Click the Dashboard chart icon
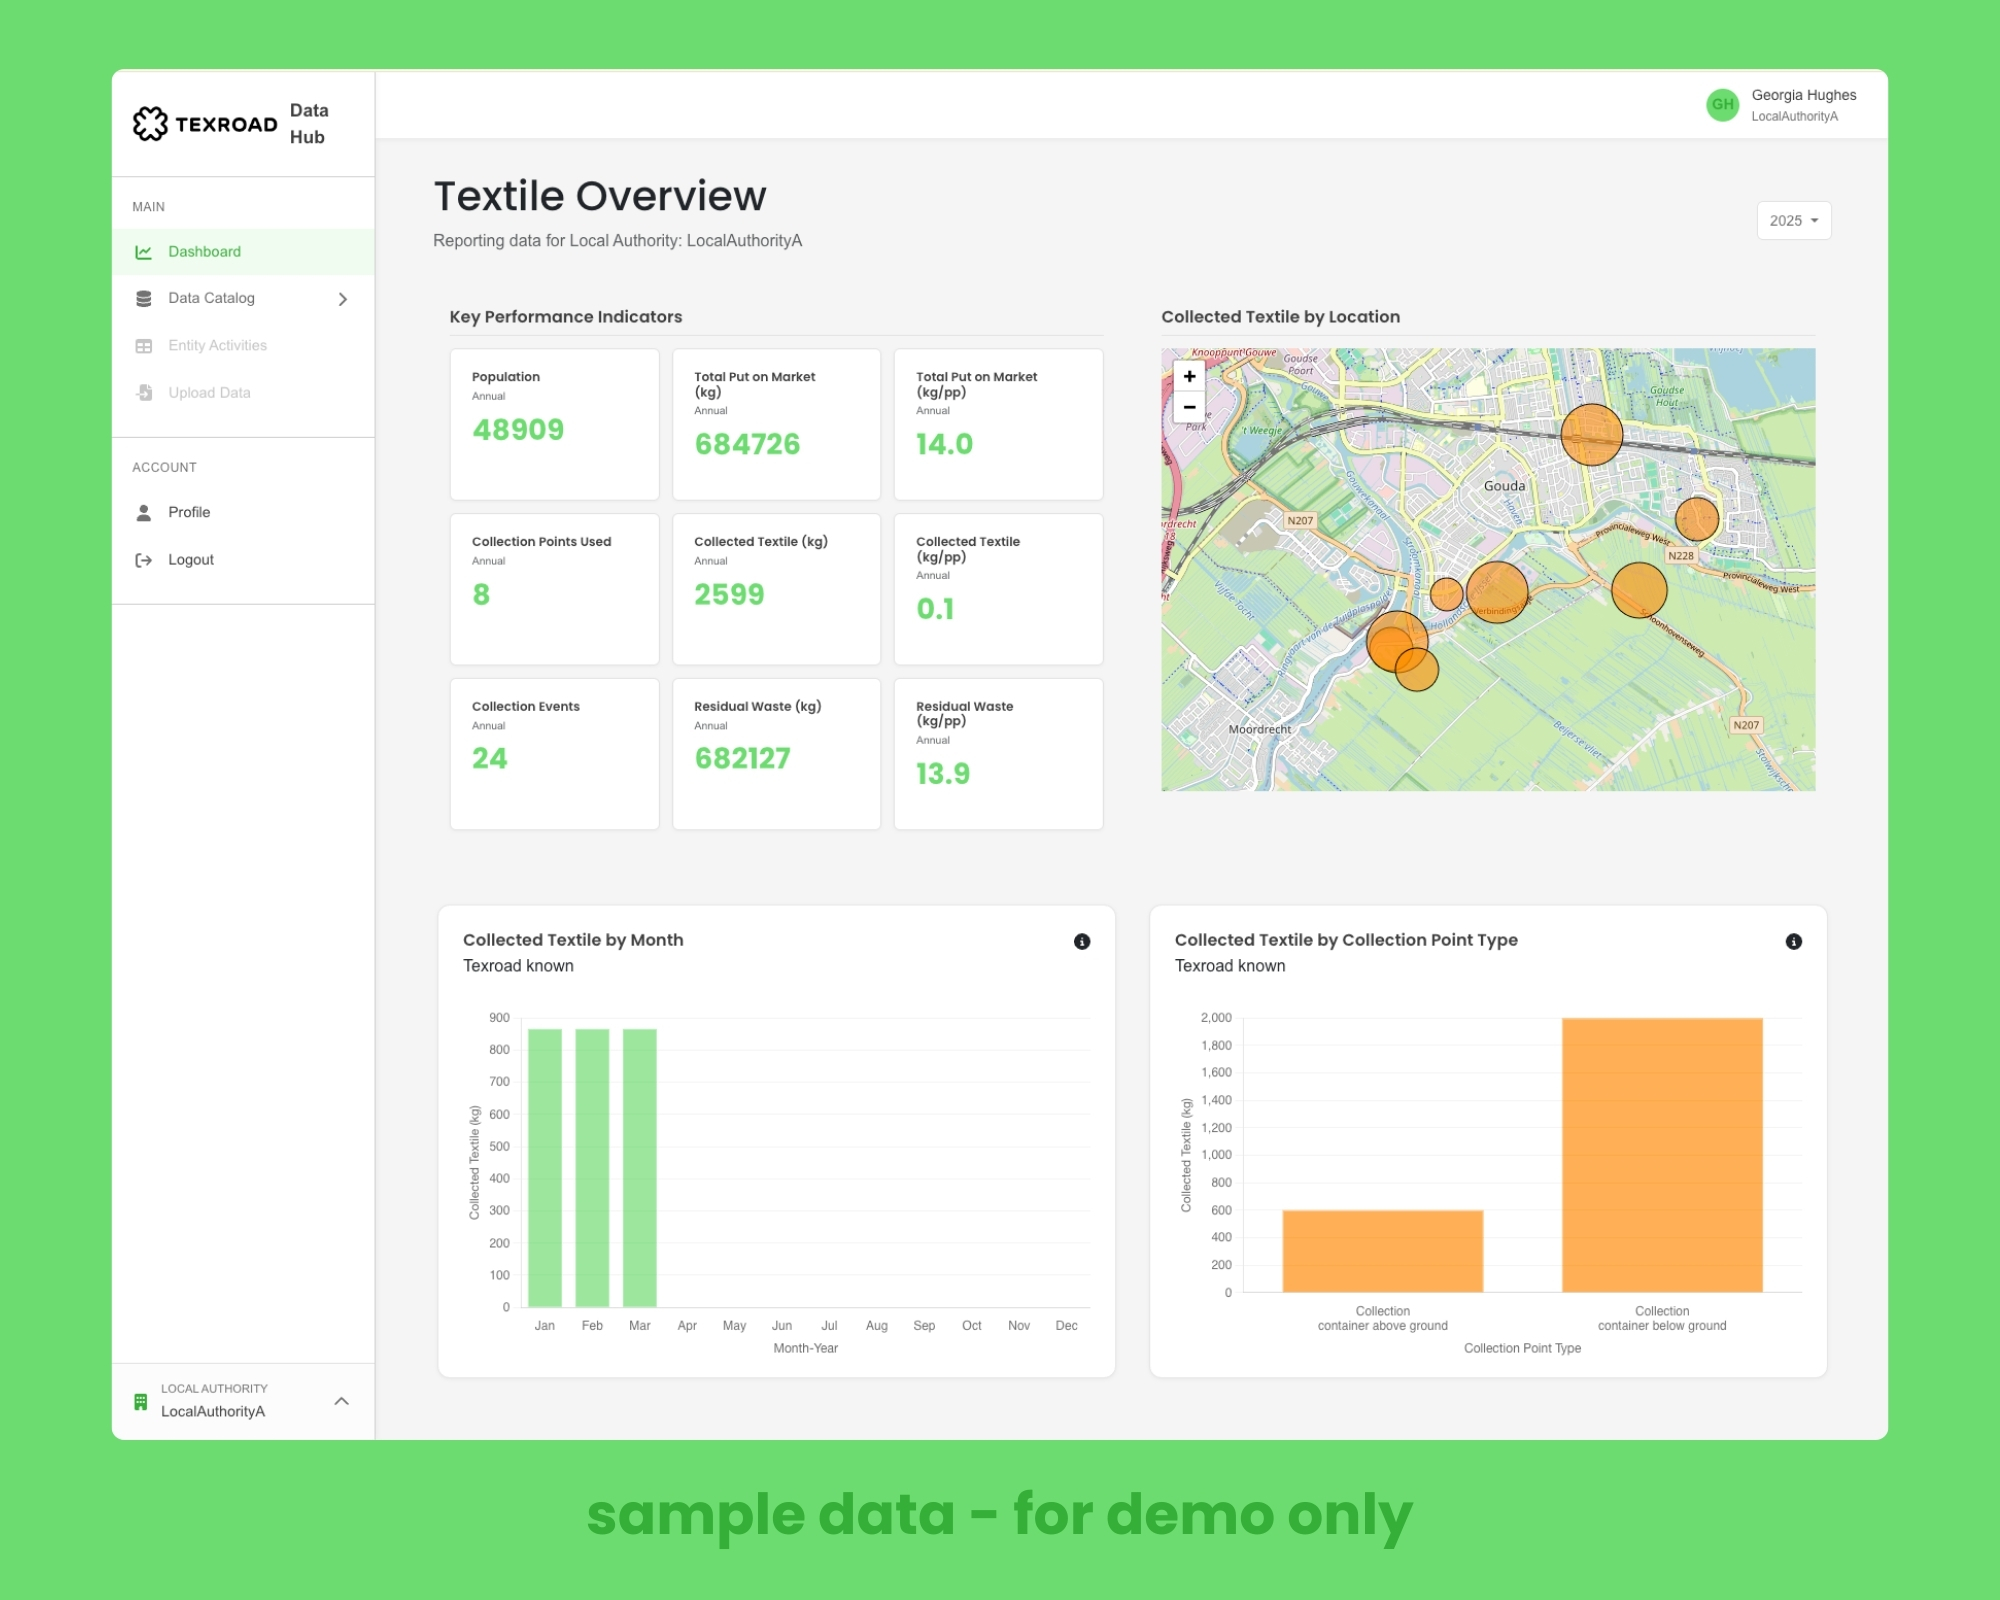The height and width of the screenshot is (1600, 2000). pyautogui.click(x=144, y=252)
